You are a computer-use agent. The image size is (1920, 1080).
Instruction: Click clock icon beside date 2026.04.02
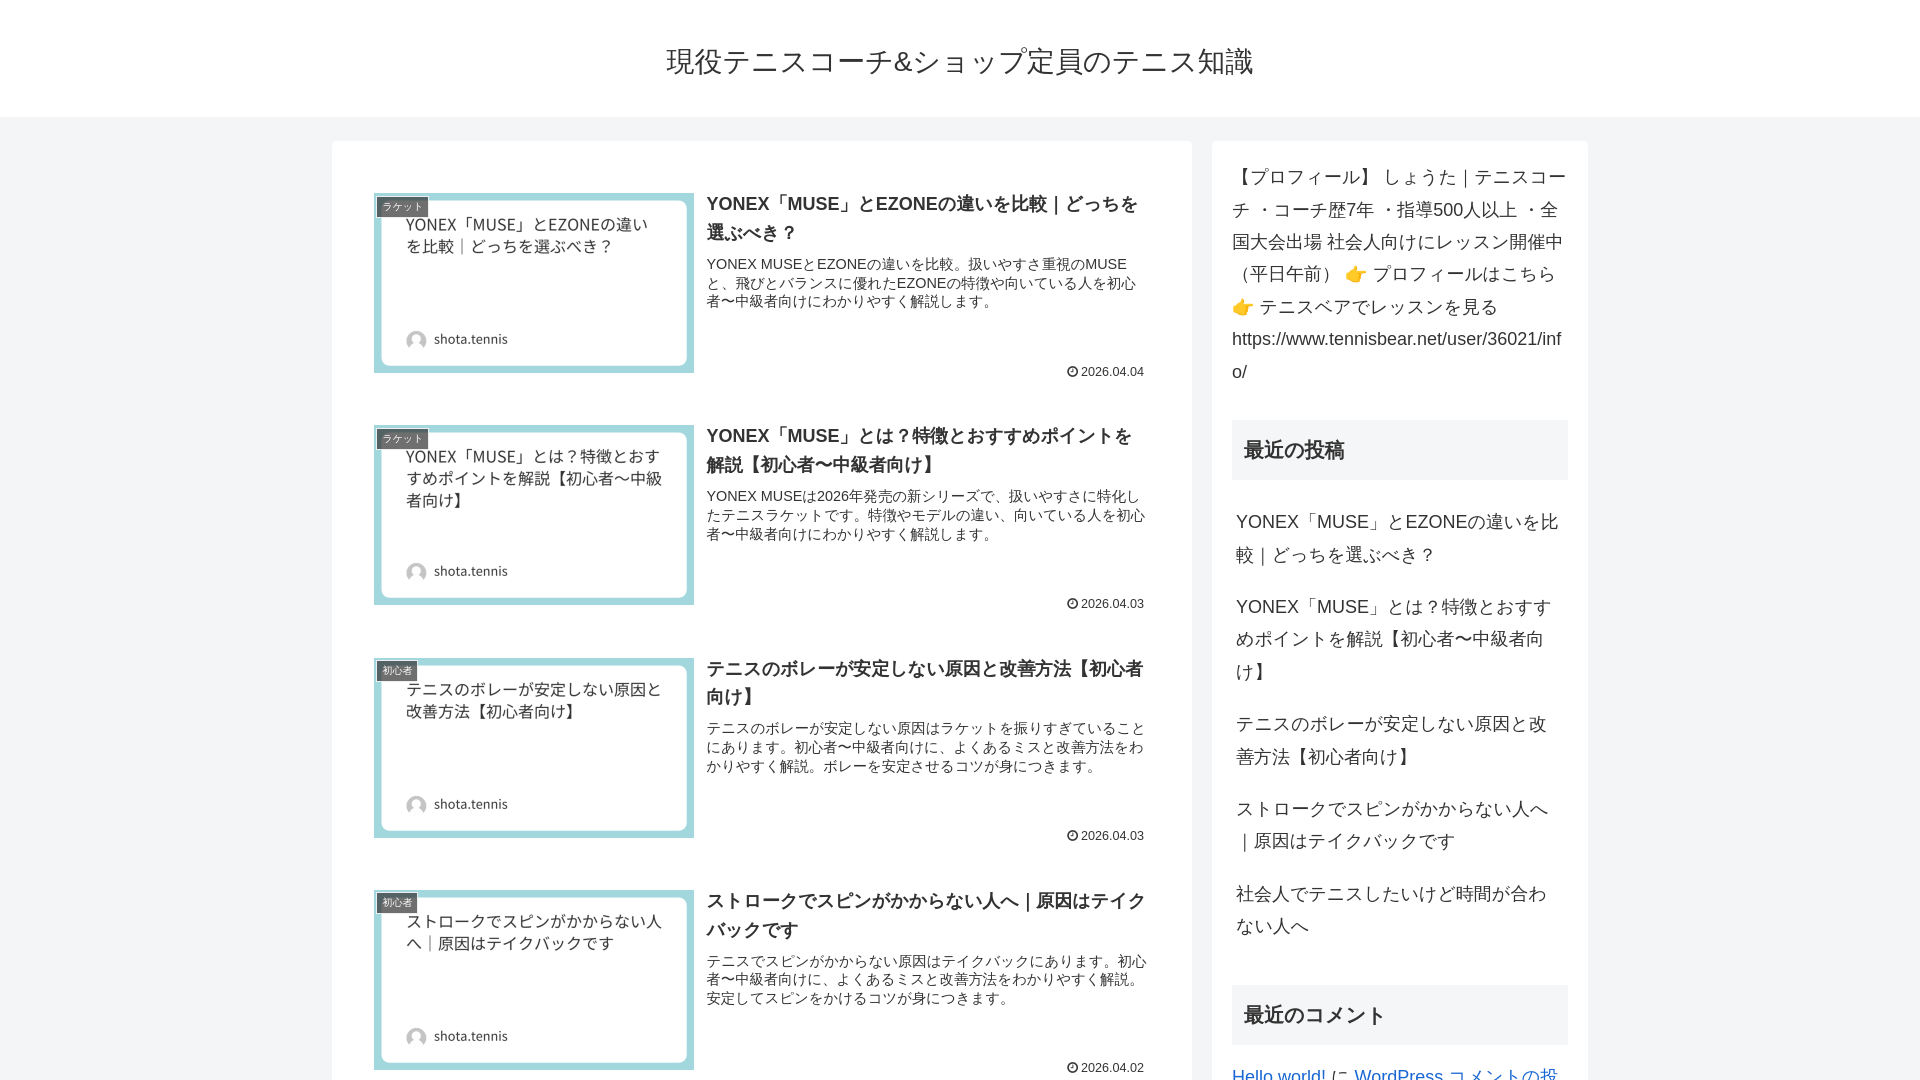[1072, 1068]
